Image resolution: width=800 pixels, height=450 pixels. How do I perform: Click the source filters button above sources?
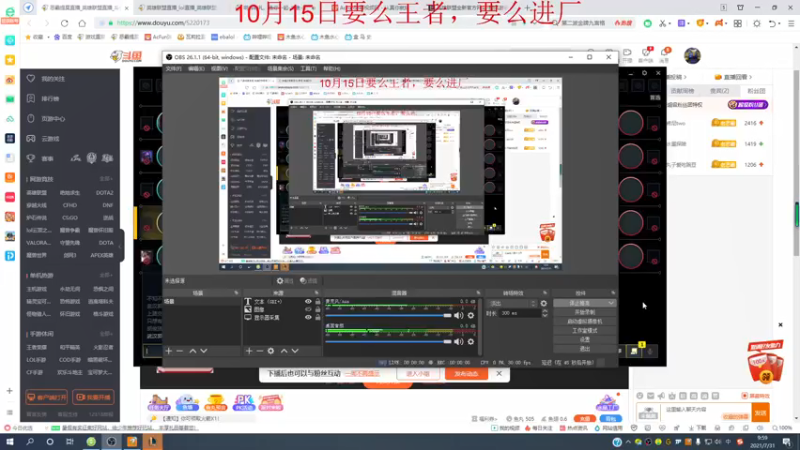tap(309, 281)
